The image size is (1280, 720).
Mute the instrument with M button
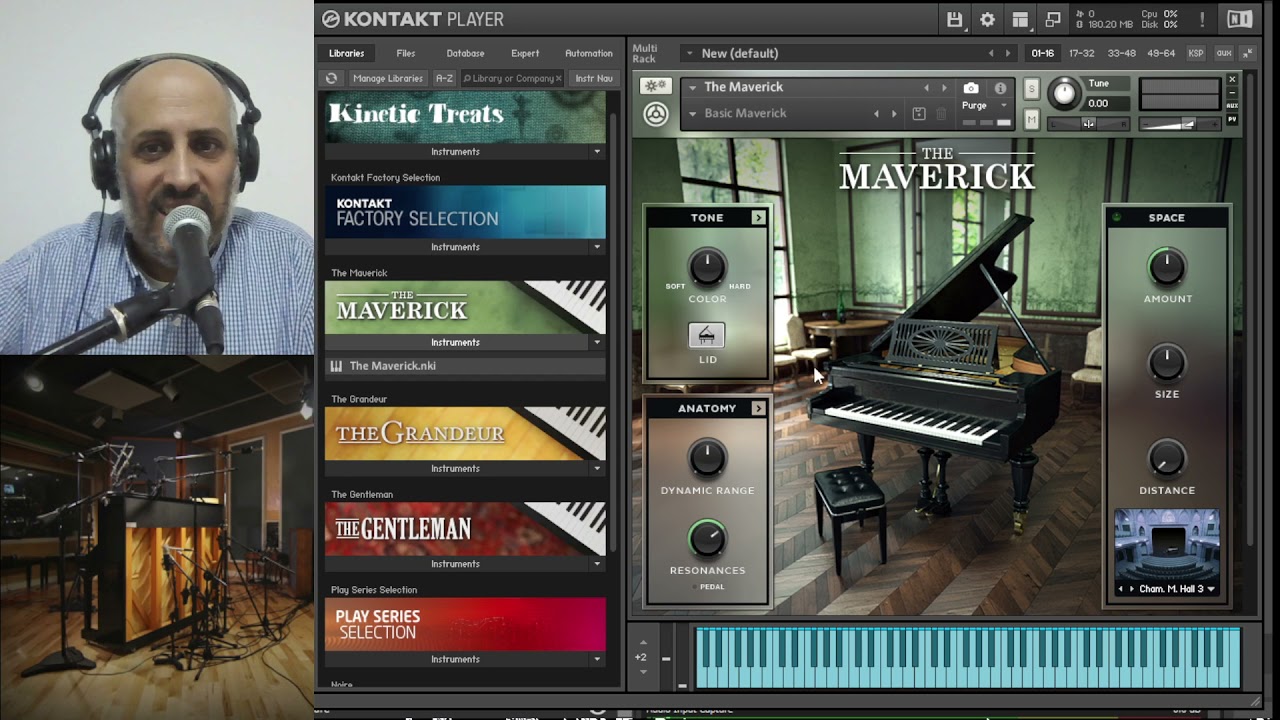click(x=1032, y=120)
